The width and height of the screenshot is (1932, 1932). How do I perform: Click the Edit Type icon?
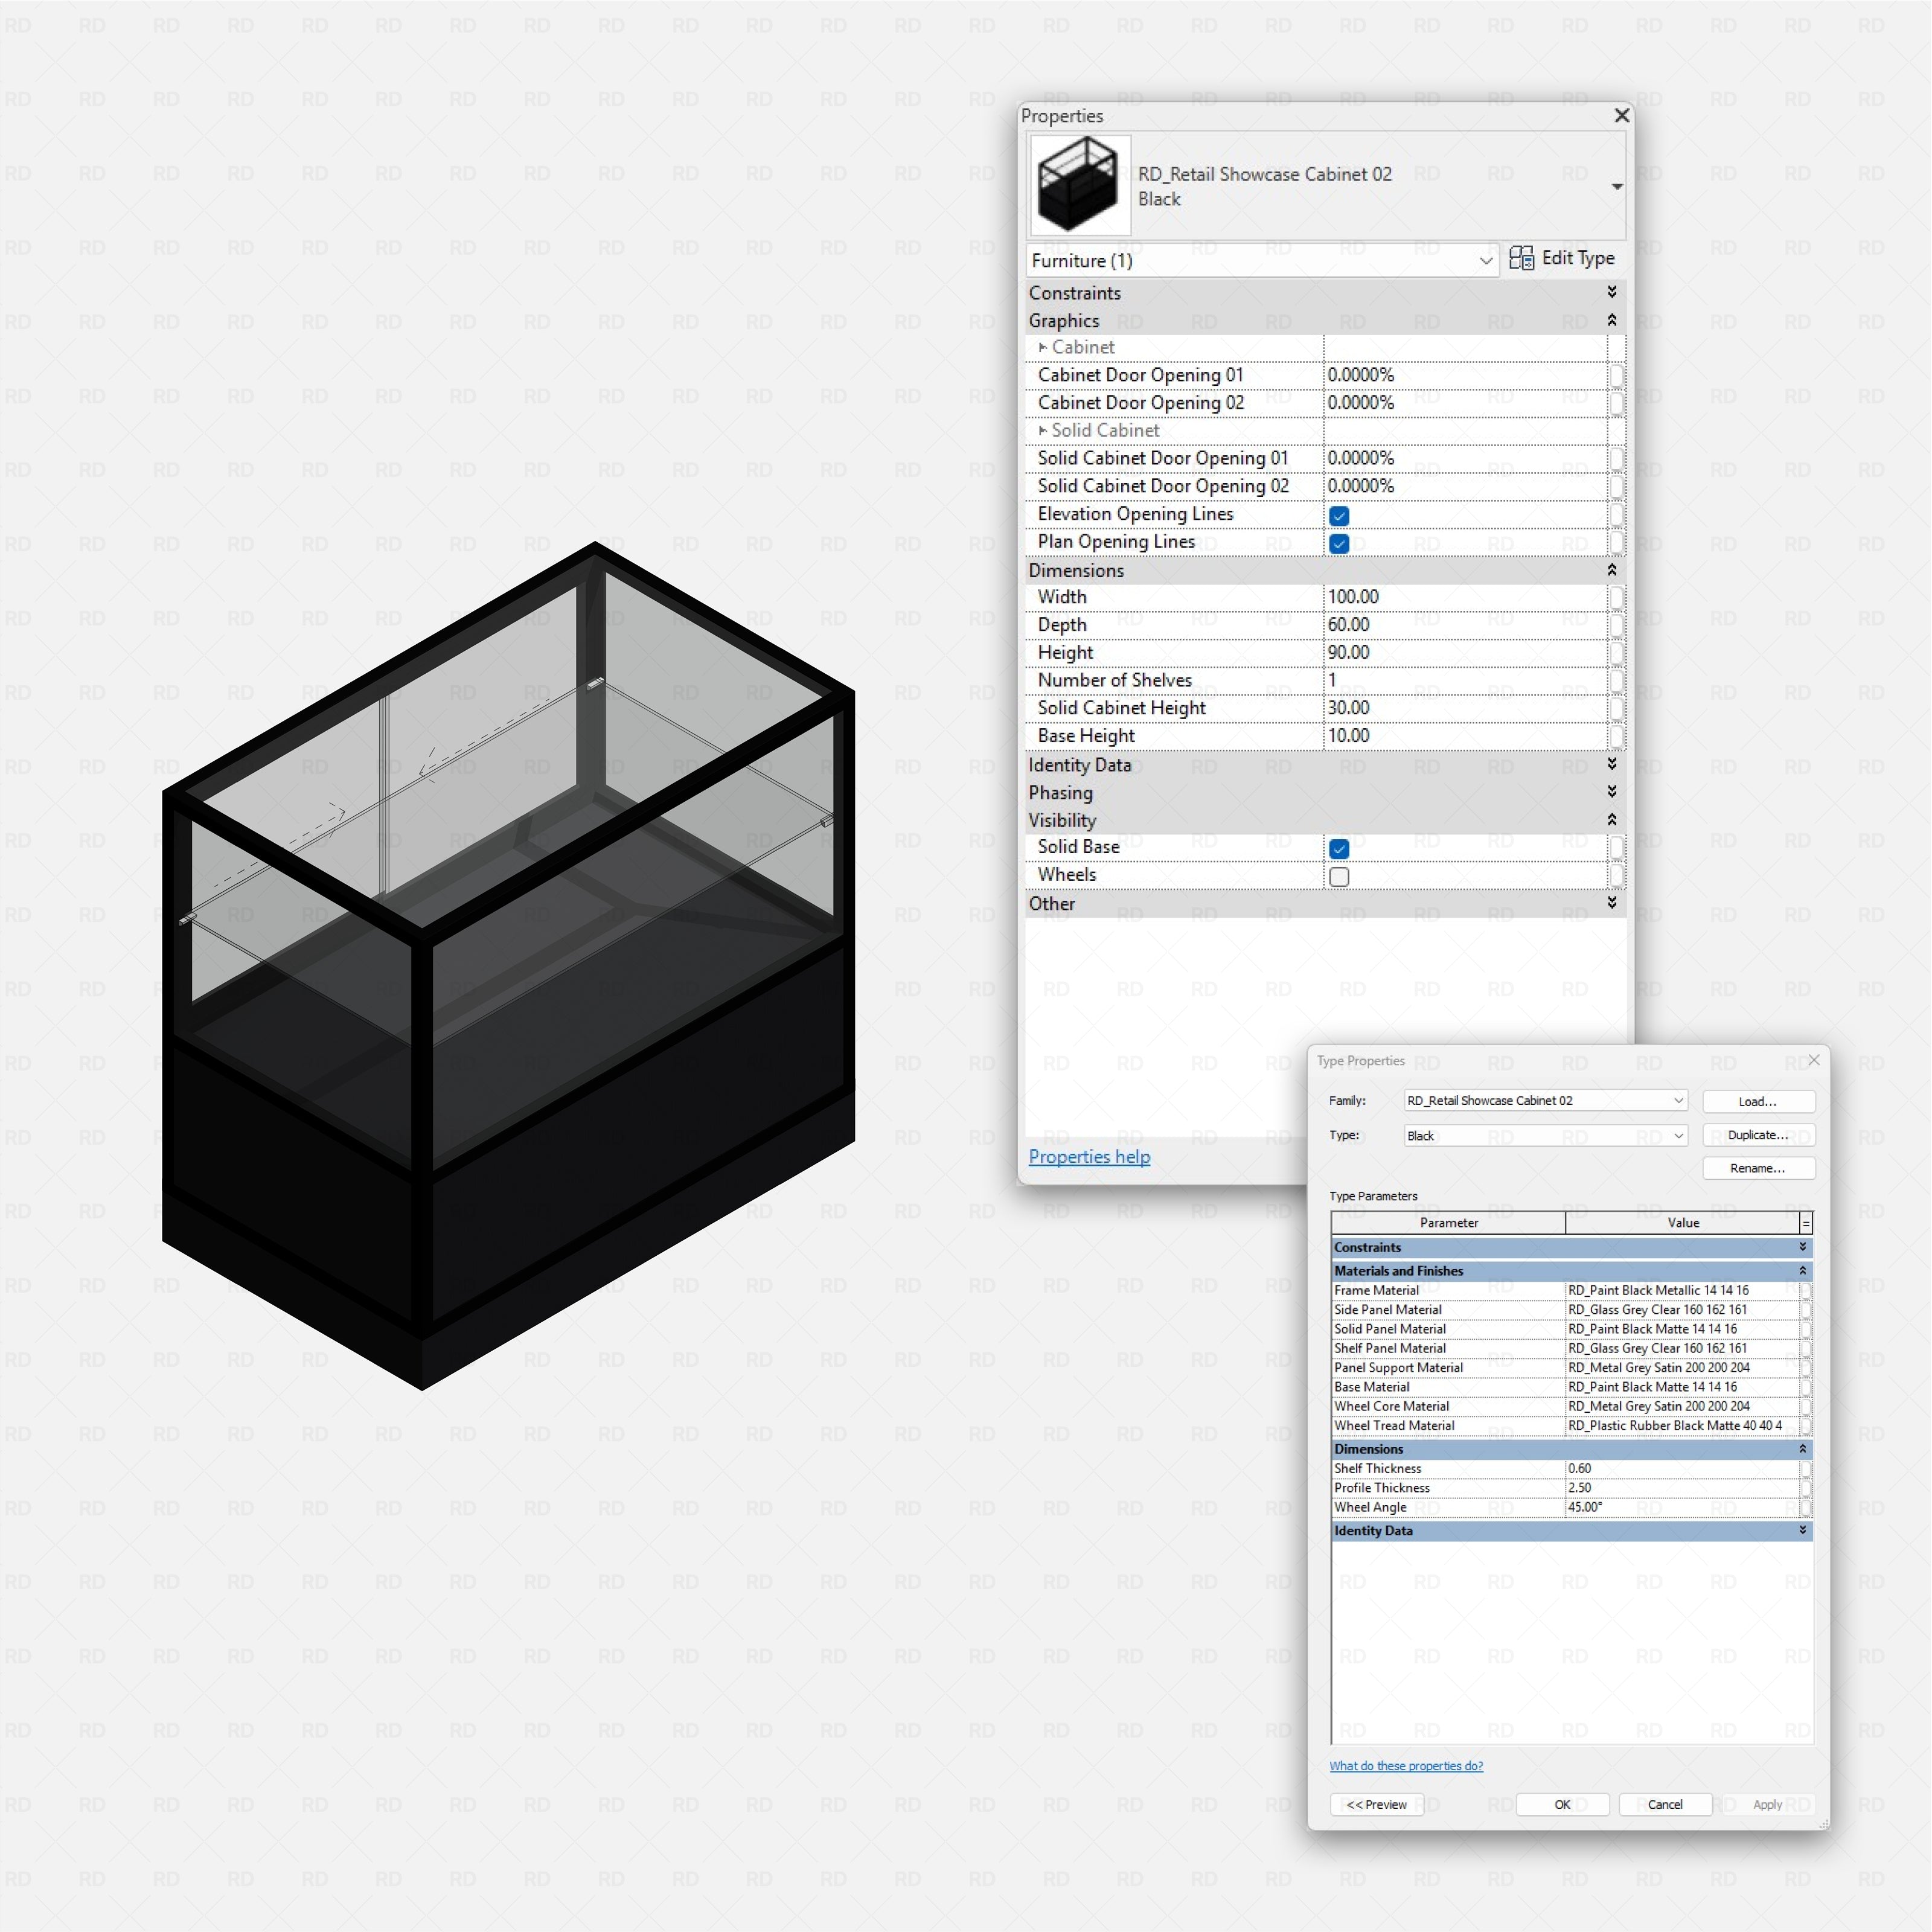point(1521,258)
